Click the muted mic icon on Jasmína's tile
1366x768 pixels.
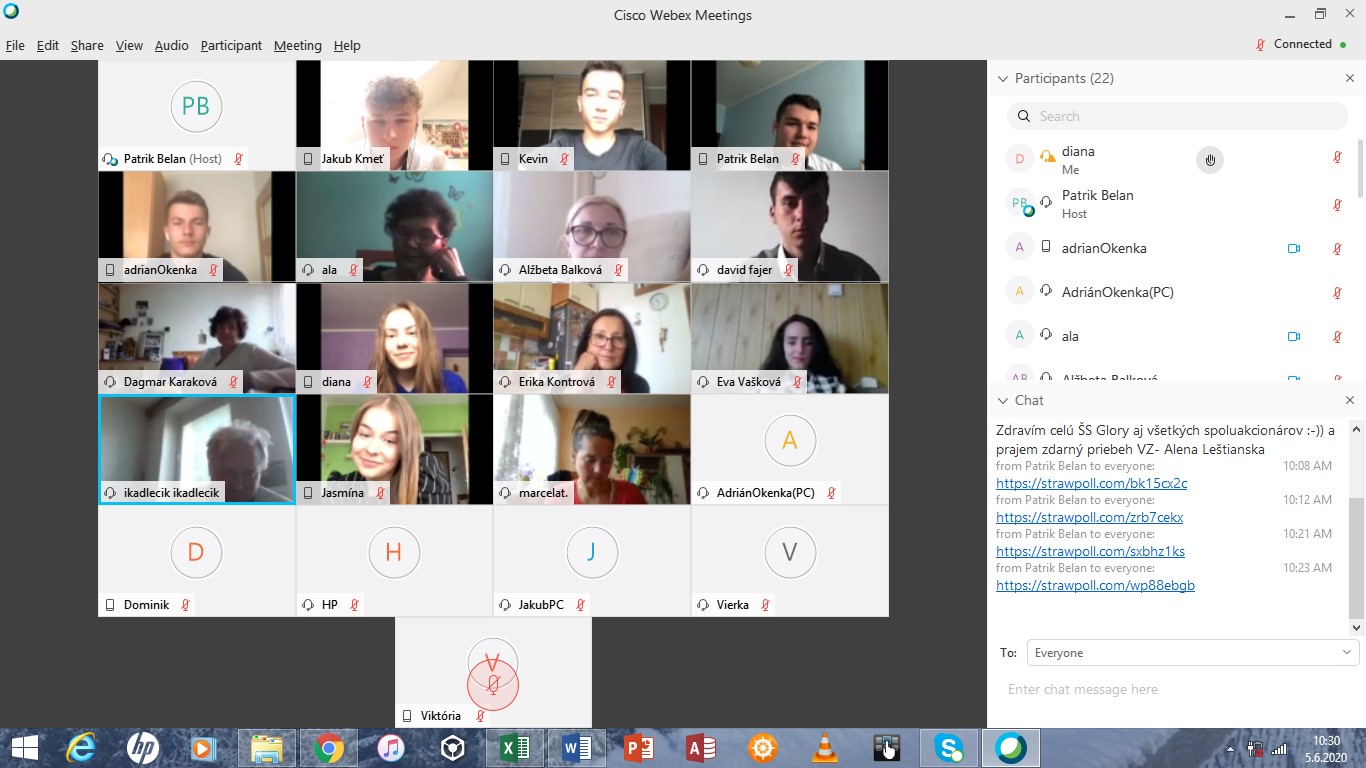380,493
